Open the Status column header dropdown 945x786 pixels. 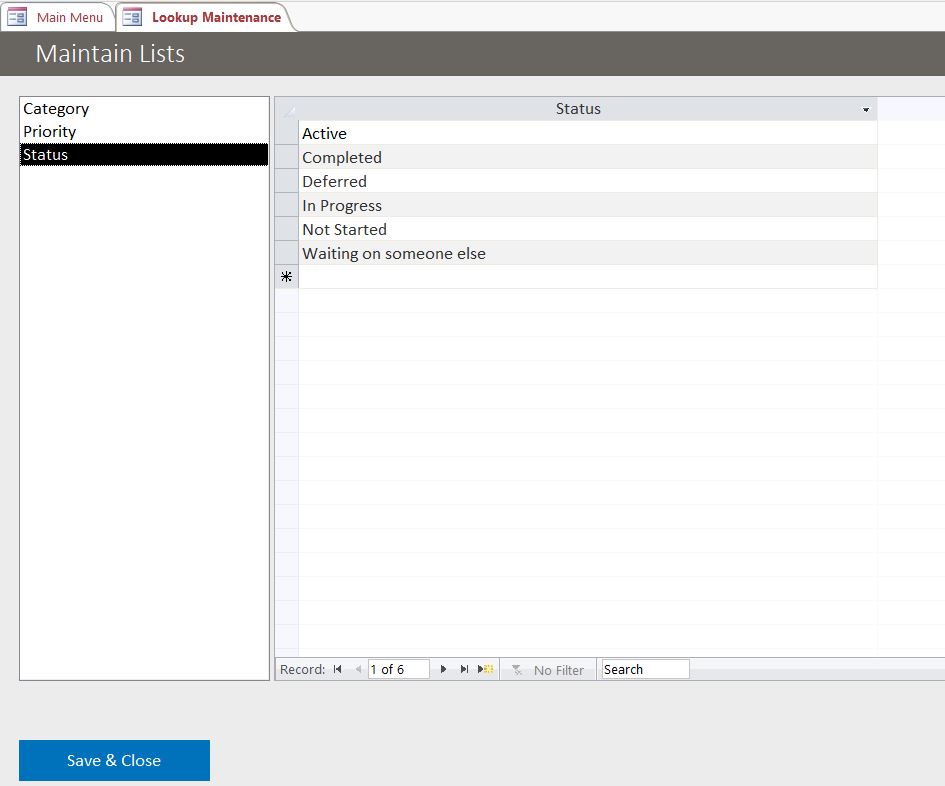pyautogui.click(x=864, y=109)
